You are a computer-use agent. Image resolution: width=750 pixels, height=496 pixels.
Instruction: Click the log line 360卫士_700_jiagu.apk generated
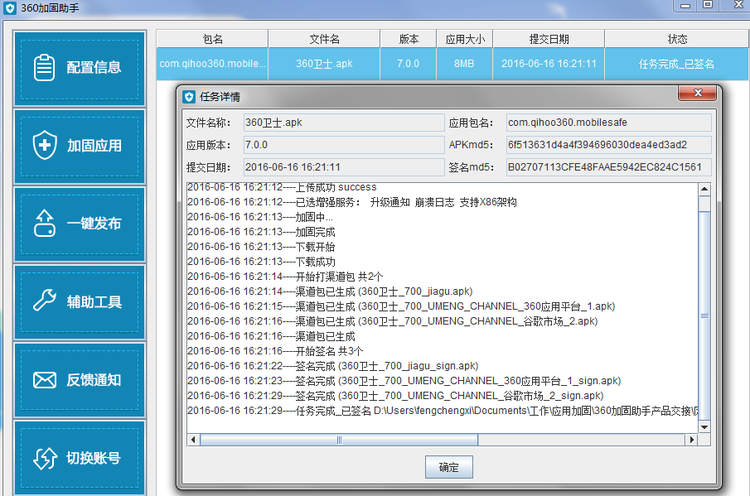click(330, 291)
